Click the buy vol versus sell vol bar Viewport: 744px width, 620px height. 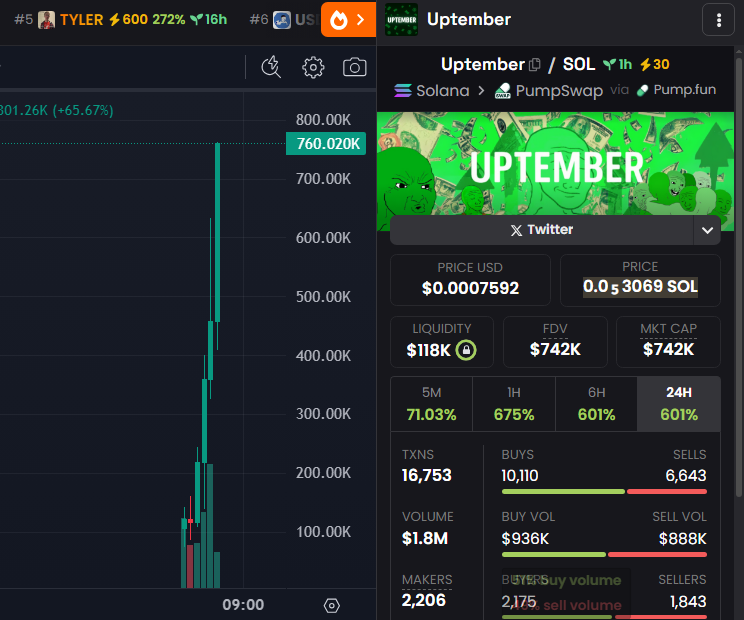click(x=604, y=555)
